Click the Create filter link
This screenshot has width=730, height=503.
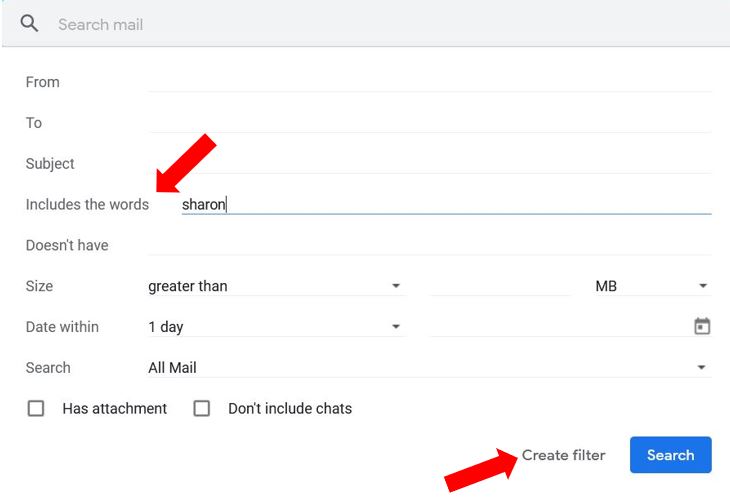(563, 455)
